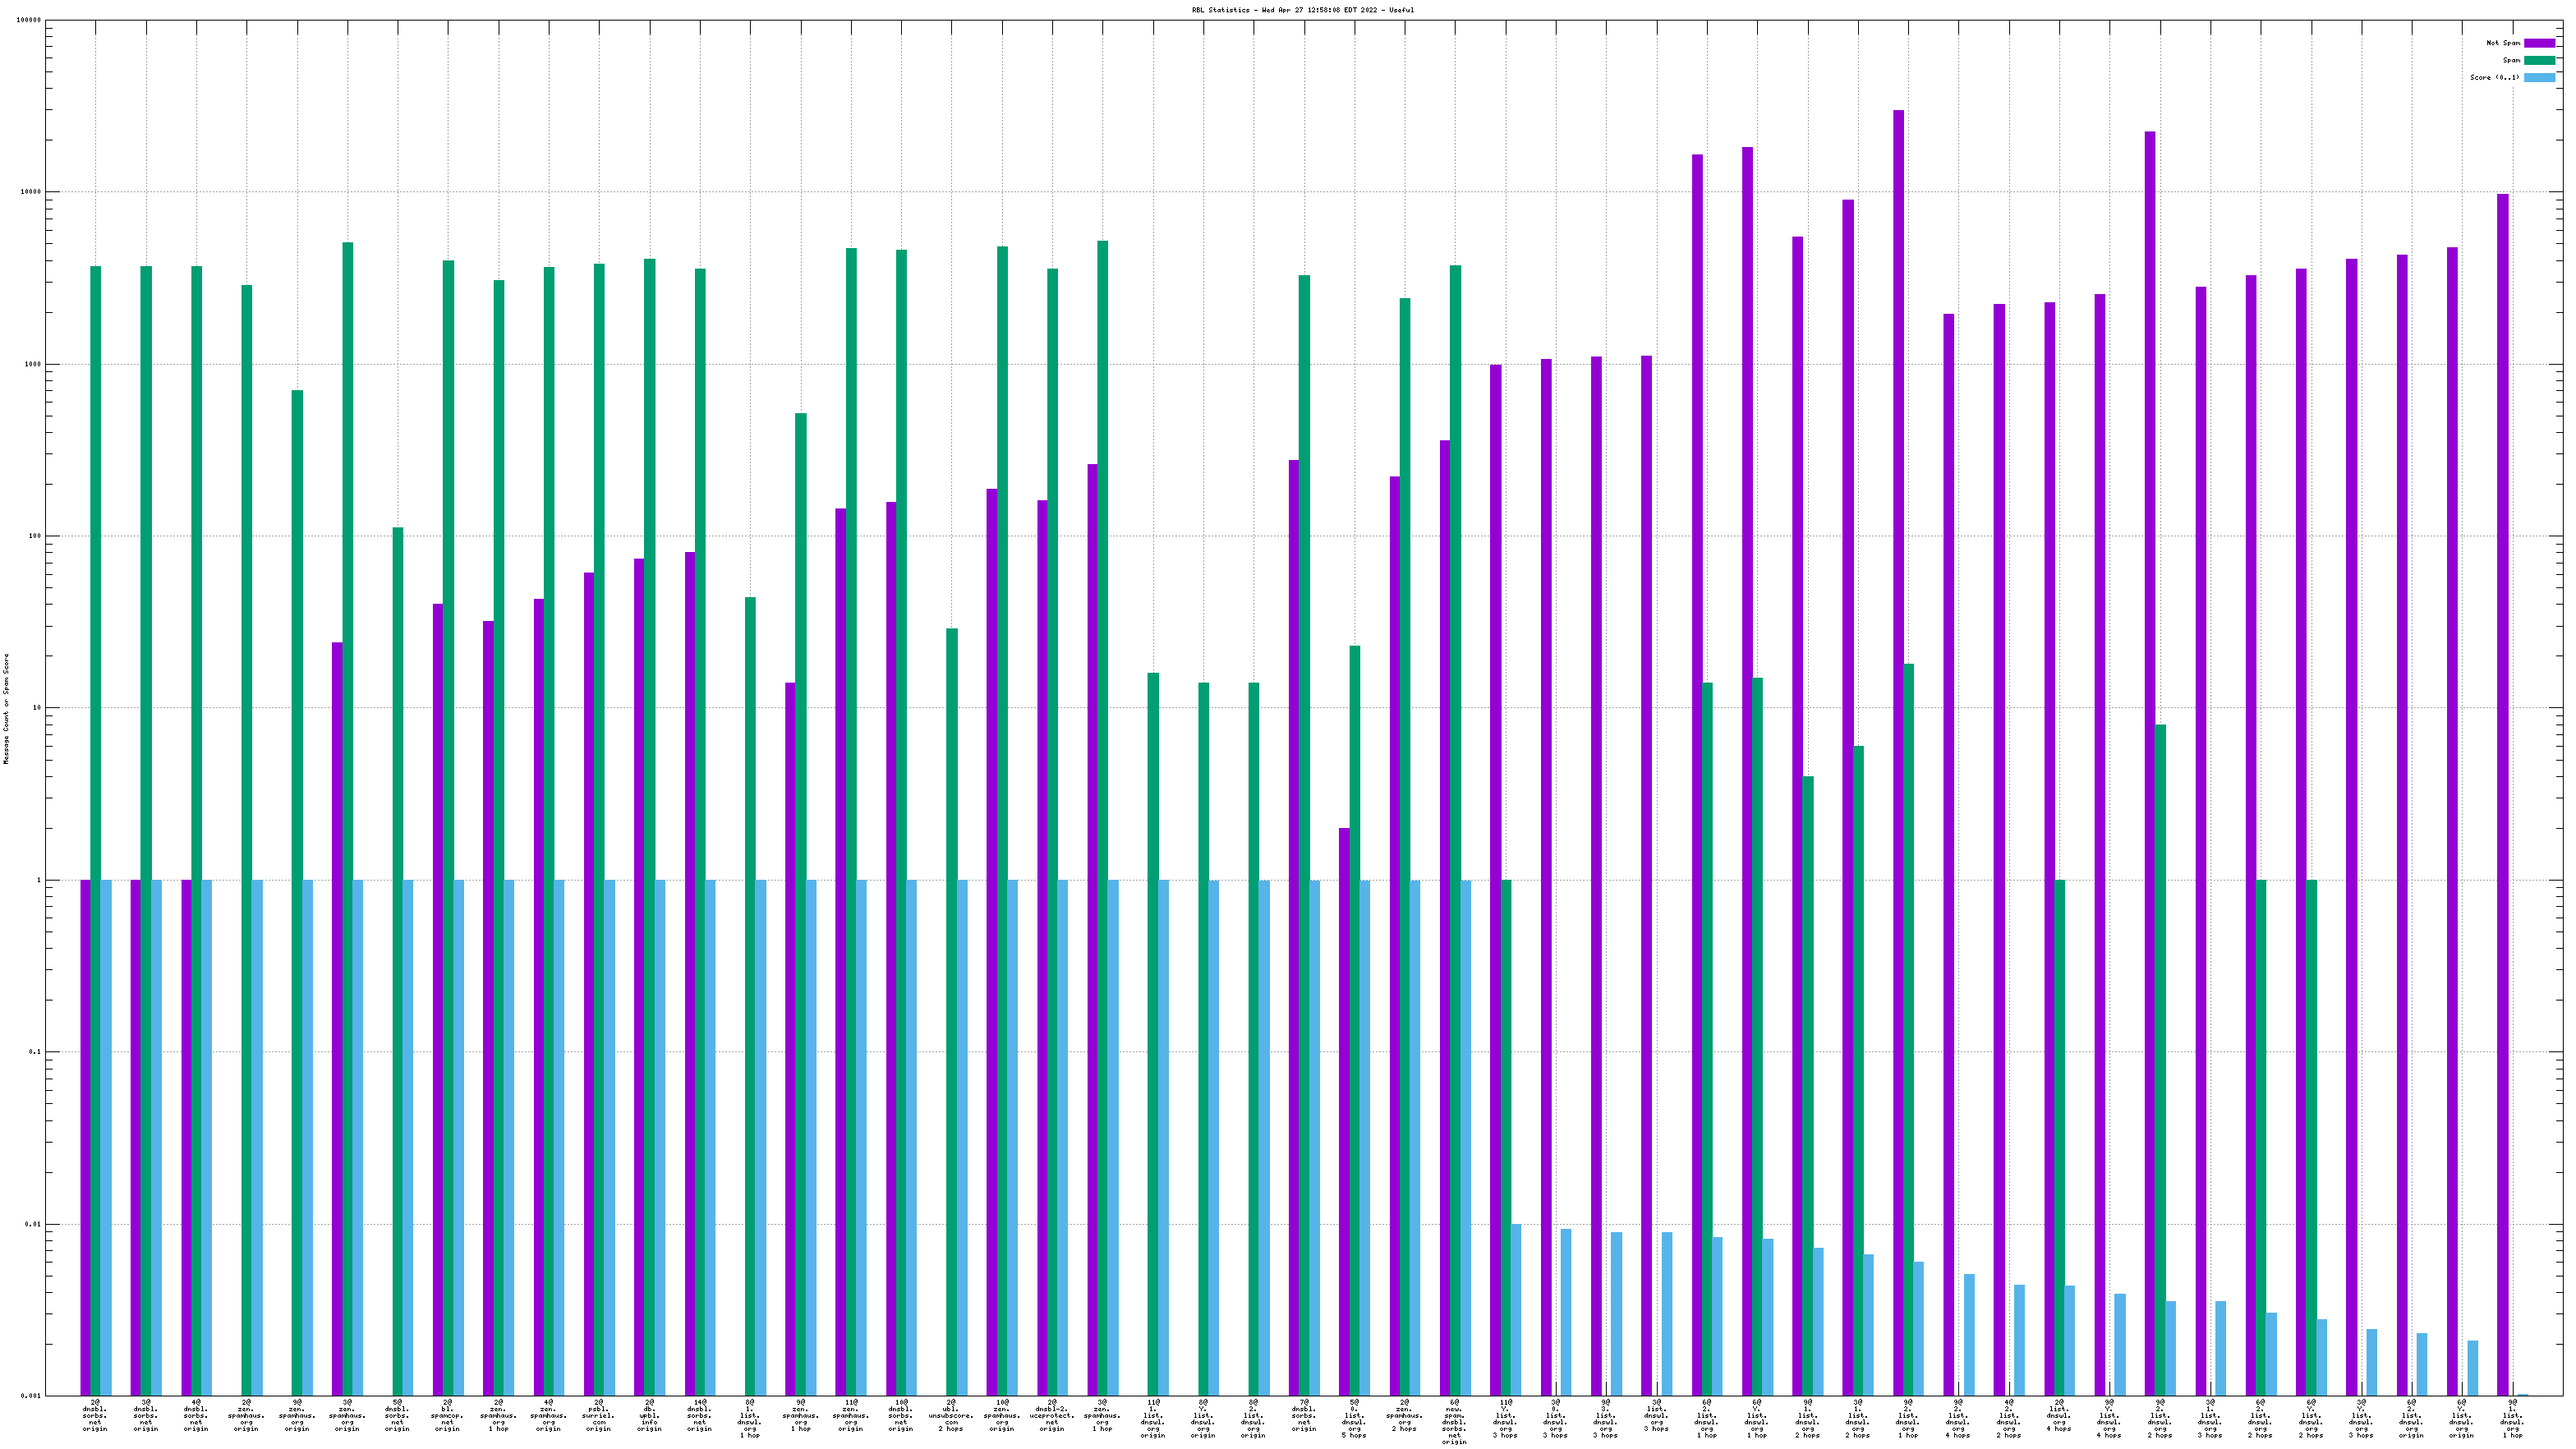Click the purple Not Spam legend swatch
The height and width of the screenshot is (1449, 2576).
(x=2539, y=43)
